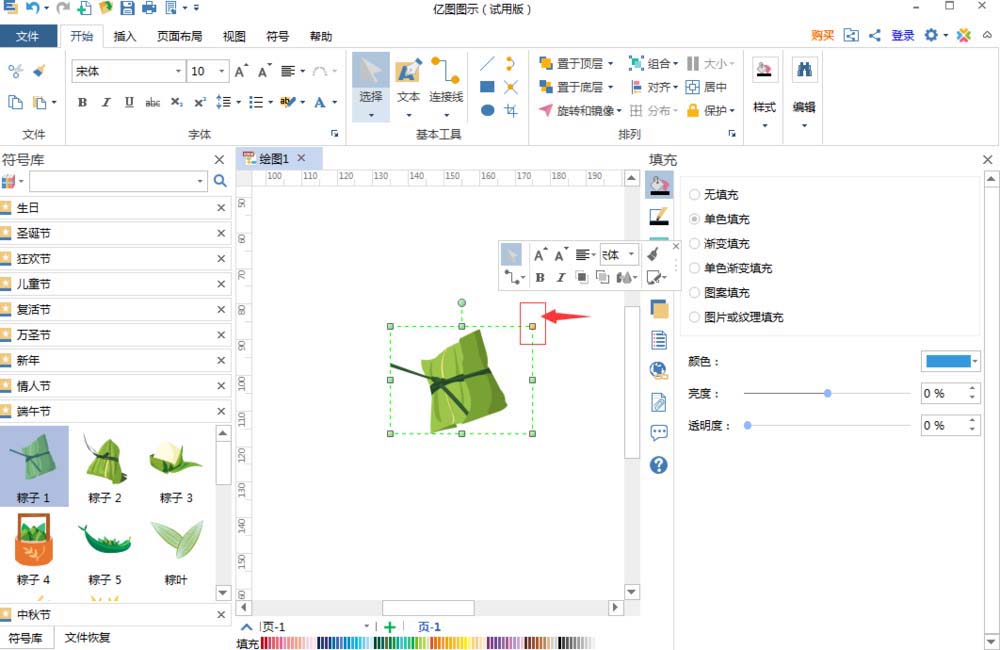The height and width of the screenshot is (650, 1000).
Task: Activate the Select tool (选择)
Action: [x=371, y=86]
